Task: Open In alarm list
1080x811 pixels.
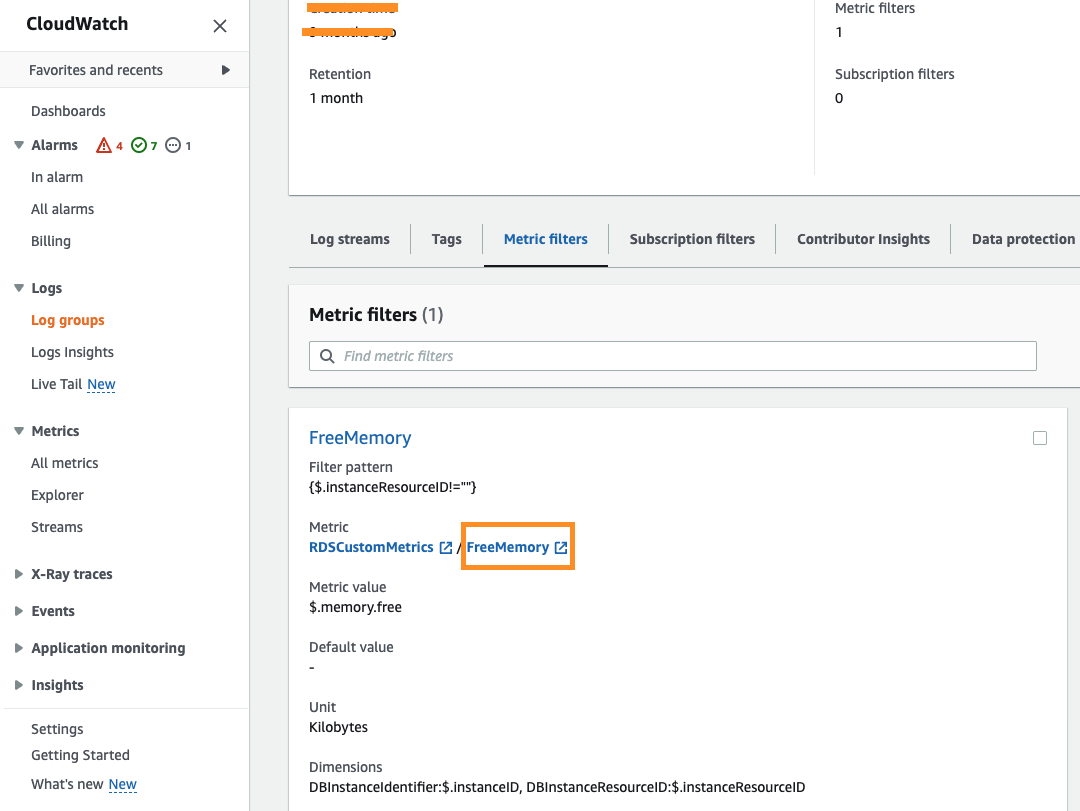Action: (57, 177)
